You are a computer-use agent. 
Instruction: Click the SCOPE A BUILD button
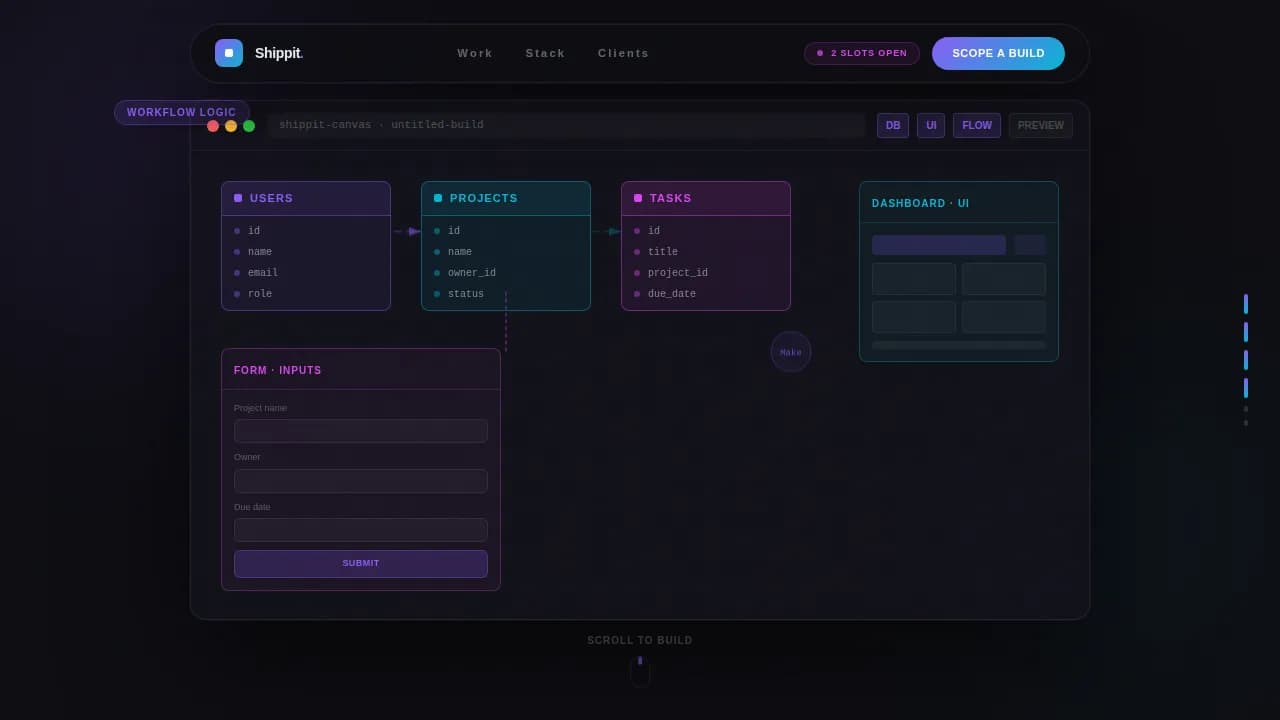[x=998, y=53]
